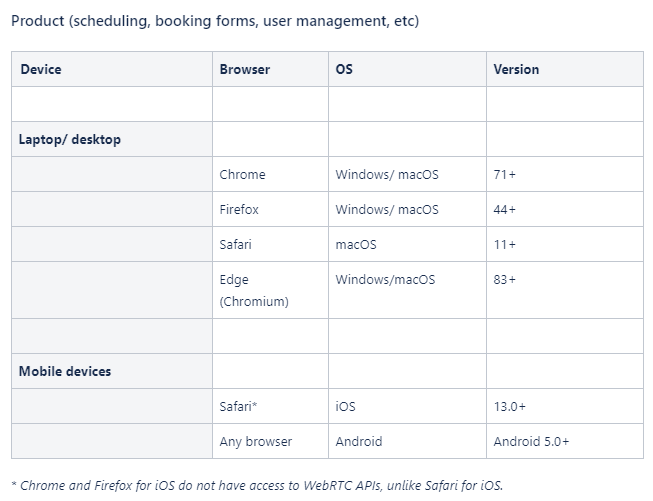Select the Mobile devices row label
Screen dimensions: 653x501
point(65,371)
